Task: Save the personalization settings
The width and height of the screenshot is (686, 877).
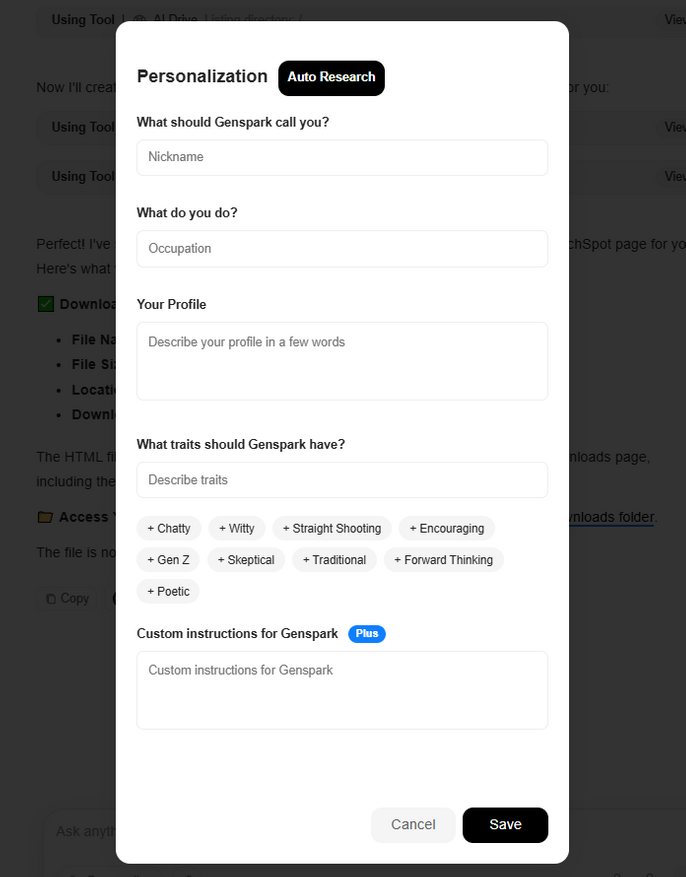Action: tap(505, 825)
